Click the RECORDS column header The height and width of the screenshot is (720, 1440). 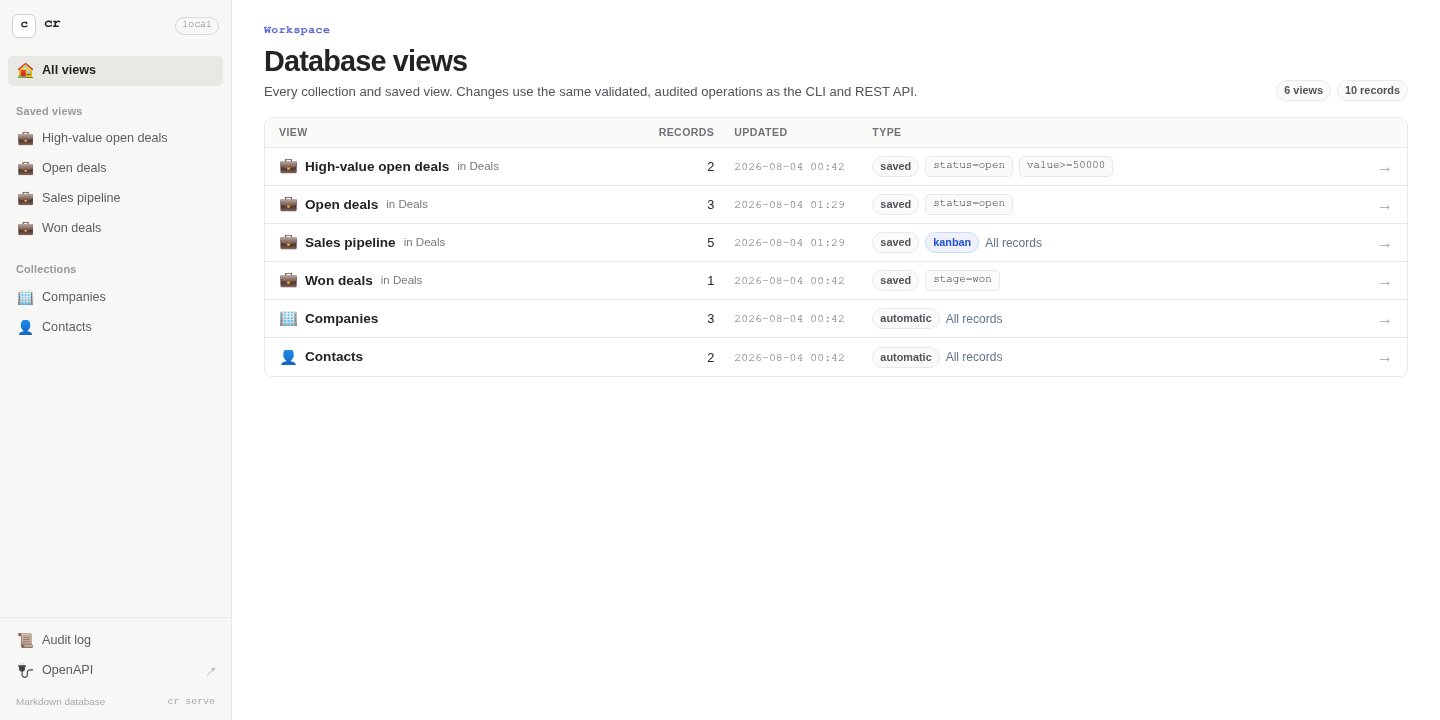click(686, 132)
